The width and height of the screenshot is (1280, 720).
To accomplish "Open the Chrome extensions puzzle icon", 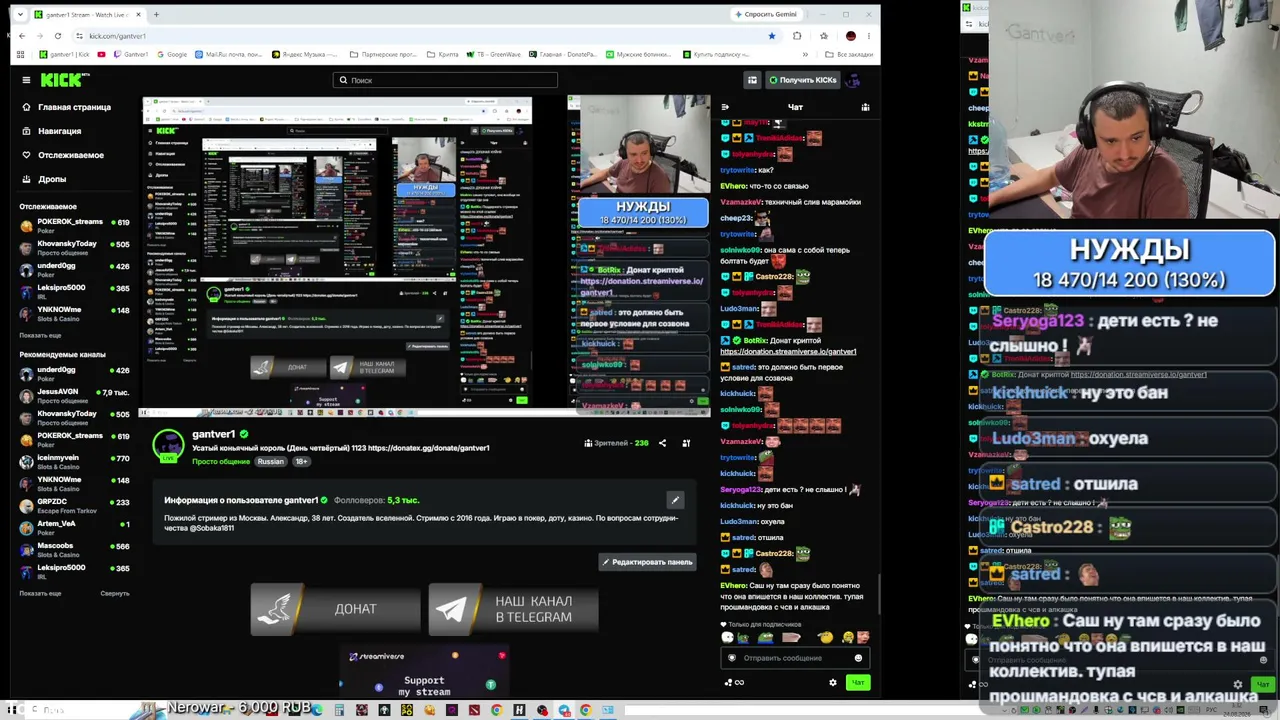I will point(797,36).
